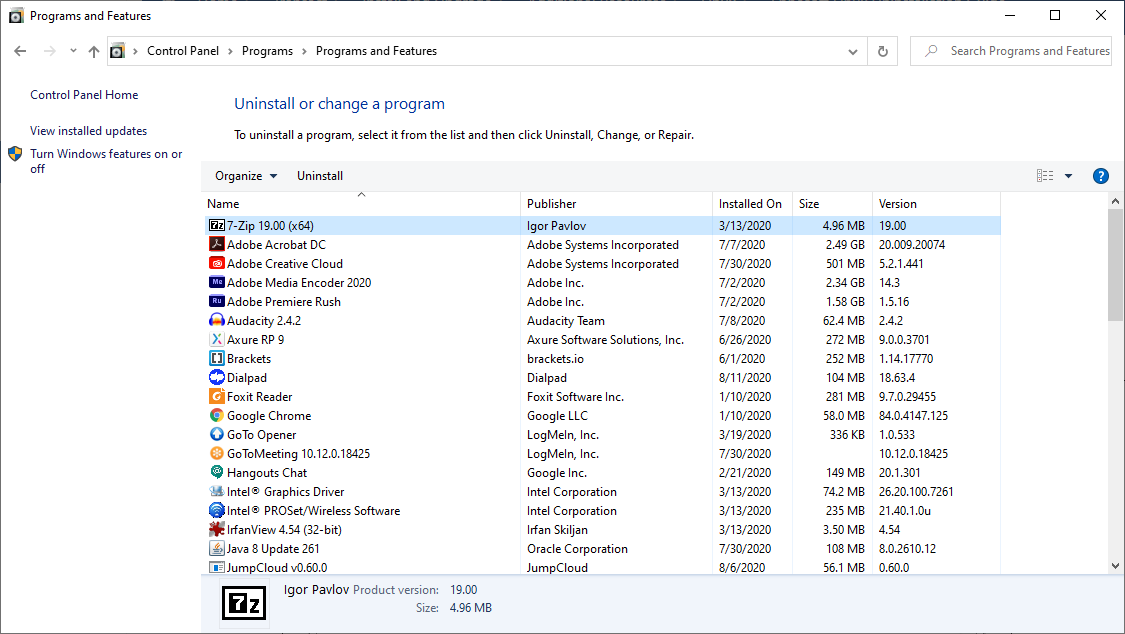The image size is (1125, 634).
Task: Click the scrollbar up arrow
Action: pos(1116,202)
